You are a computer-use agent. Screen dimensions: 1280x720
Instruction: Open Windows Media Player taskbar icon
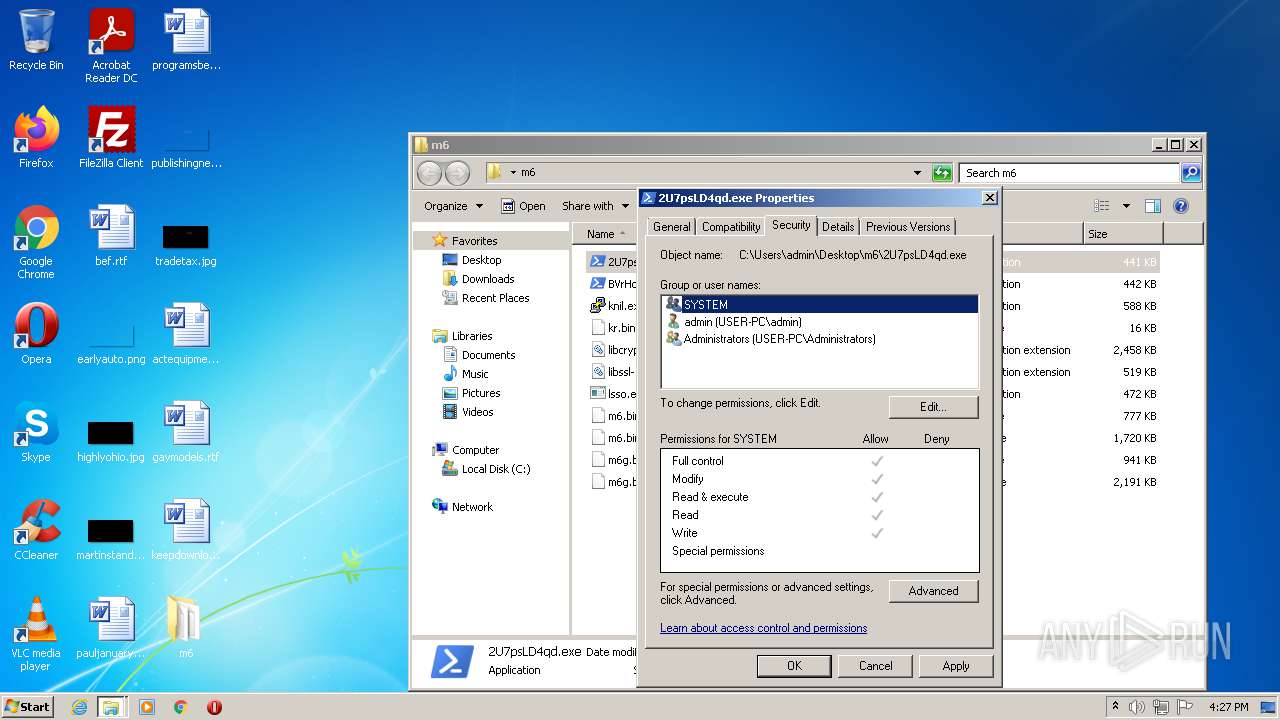click(x=147, y=707)
